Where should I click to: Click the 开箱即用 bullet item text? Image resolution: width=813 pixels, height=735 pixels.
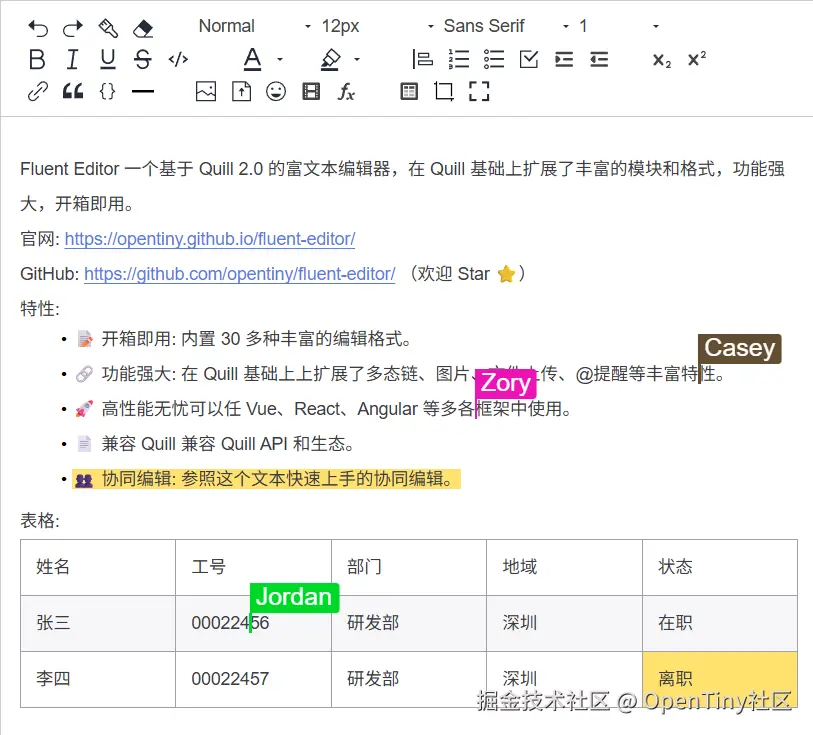[x=257, y=339]
